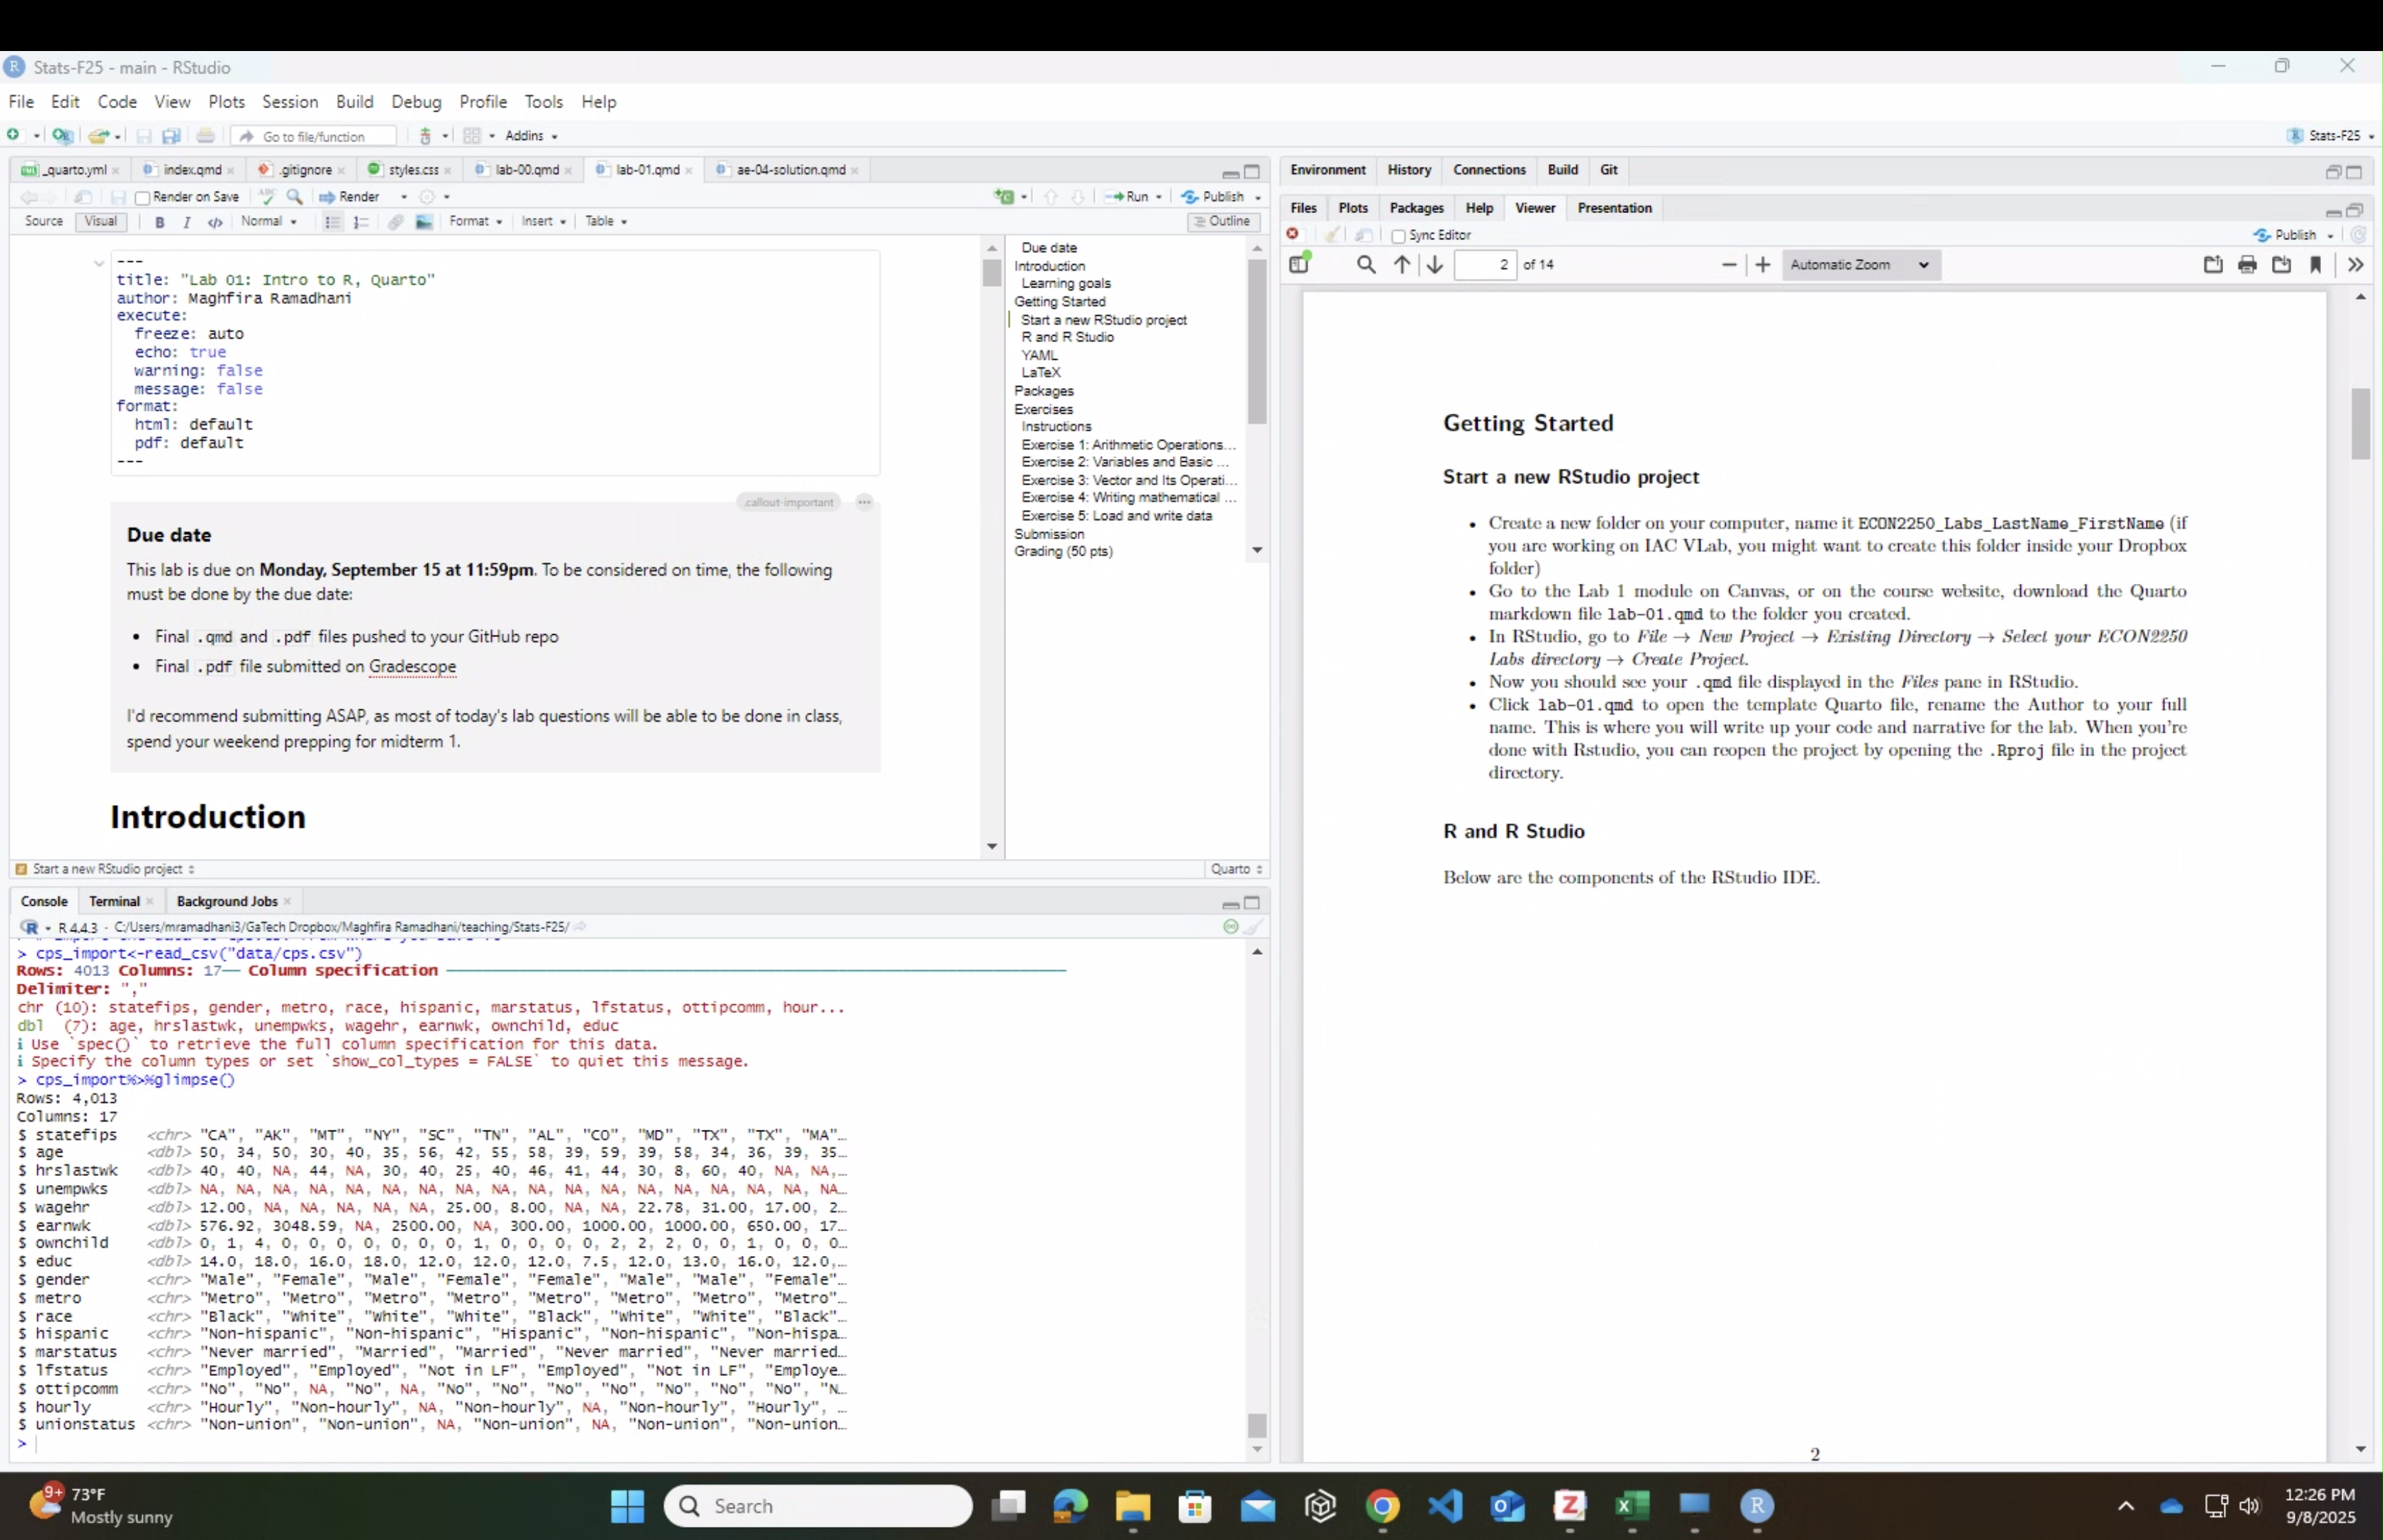2383x1540 pixels.
Task: Open the Session menu
Action: tap(290, 102)
